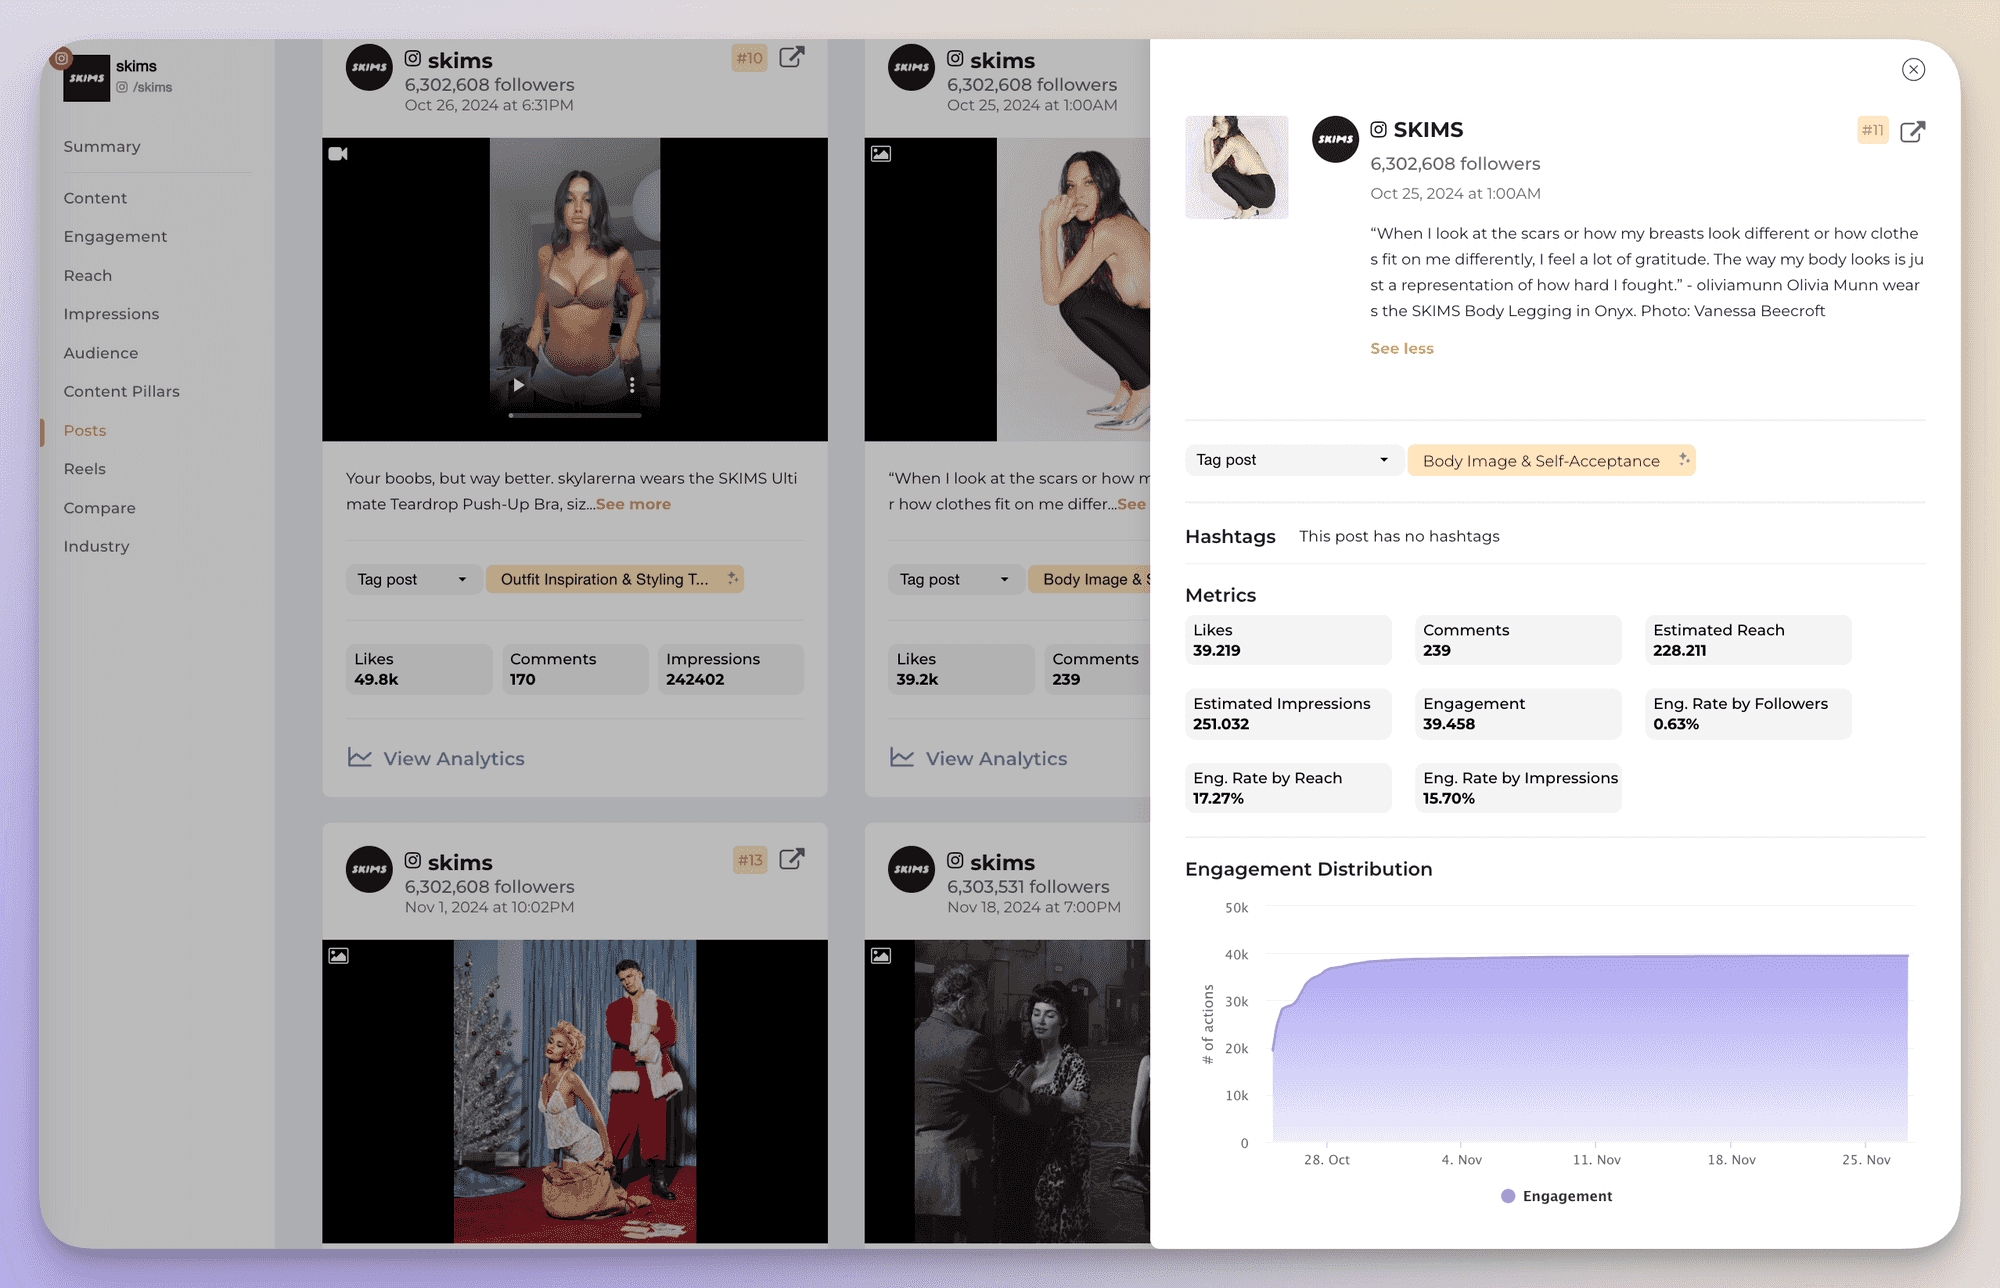The image size is (2000, 1288).
Task: Click Eng. Rate by Impressions 15.70% tile
Action: pos(1518,788)
